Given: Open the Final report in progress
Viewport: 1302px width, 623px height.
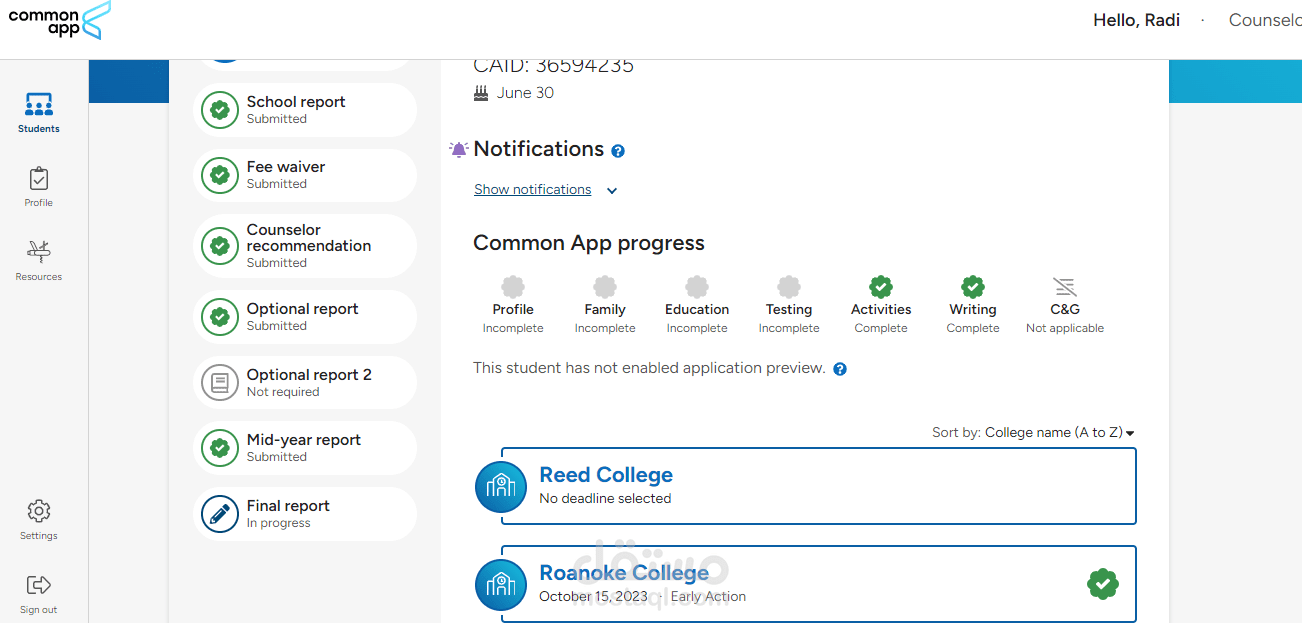Looking at the screenshot, I should point(305,514).
